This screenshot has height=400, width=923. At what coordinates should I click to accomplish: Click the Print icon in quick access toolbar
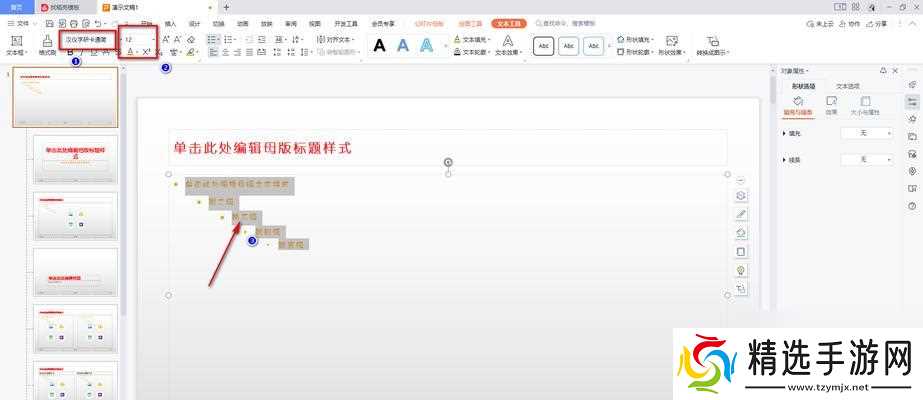[74, 24]
